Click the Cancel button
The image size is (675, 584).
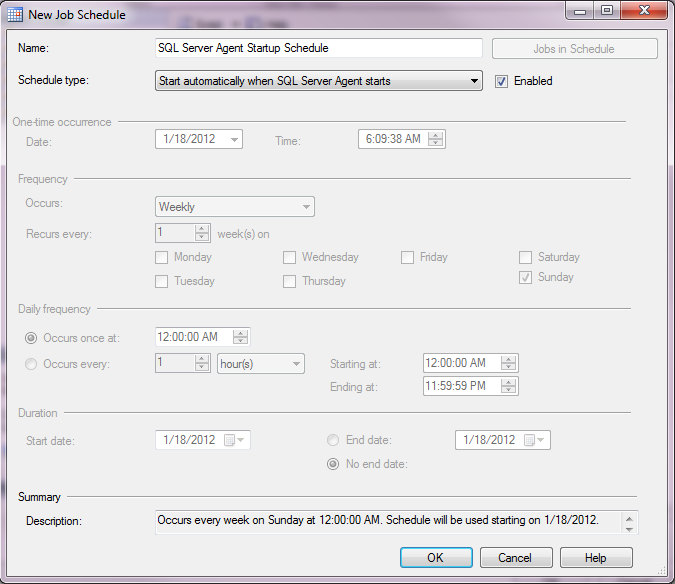coord(516,558)
